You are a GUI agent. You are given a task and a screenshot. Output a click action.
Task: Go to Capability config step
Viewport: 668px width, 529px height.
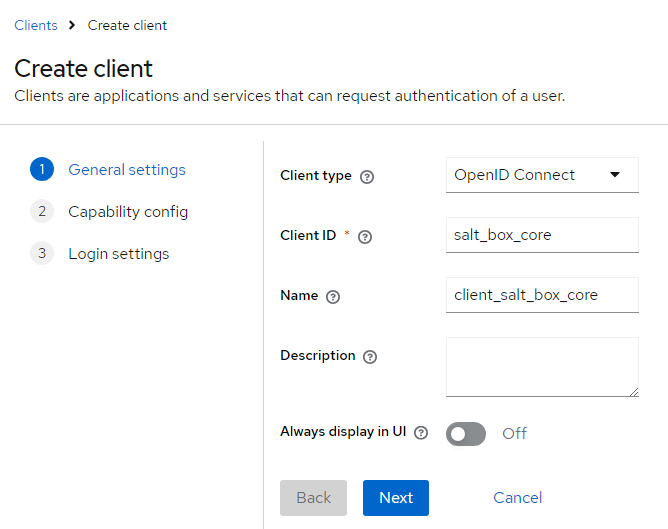click(128, 212)
